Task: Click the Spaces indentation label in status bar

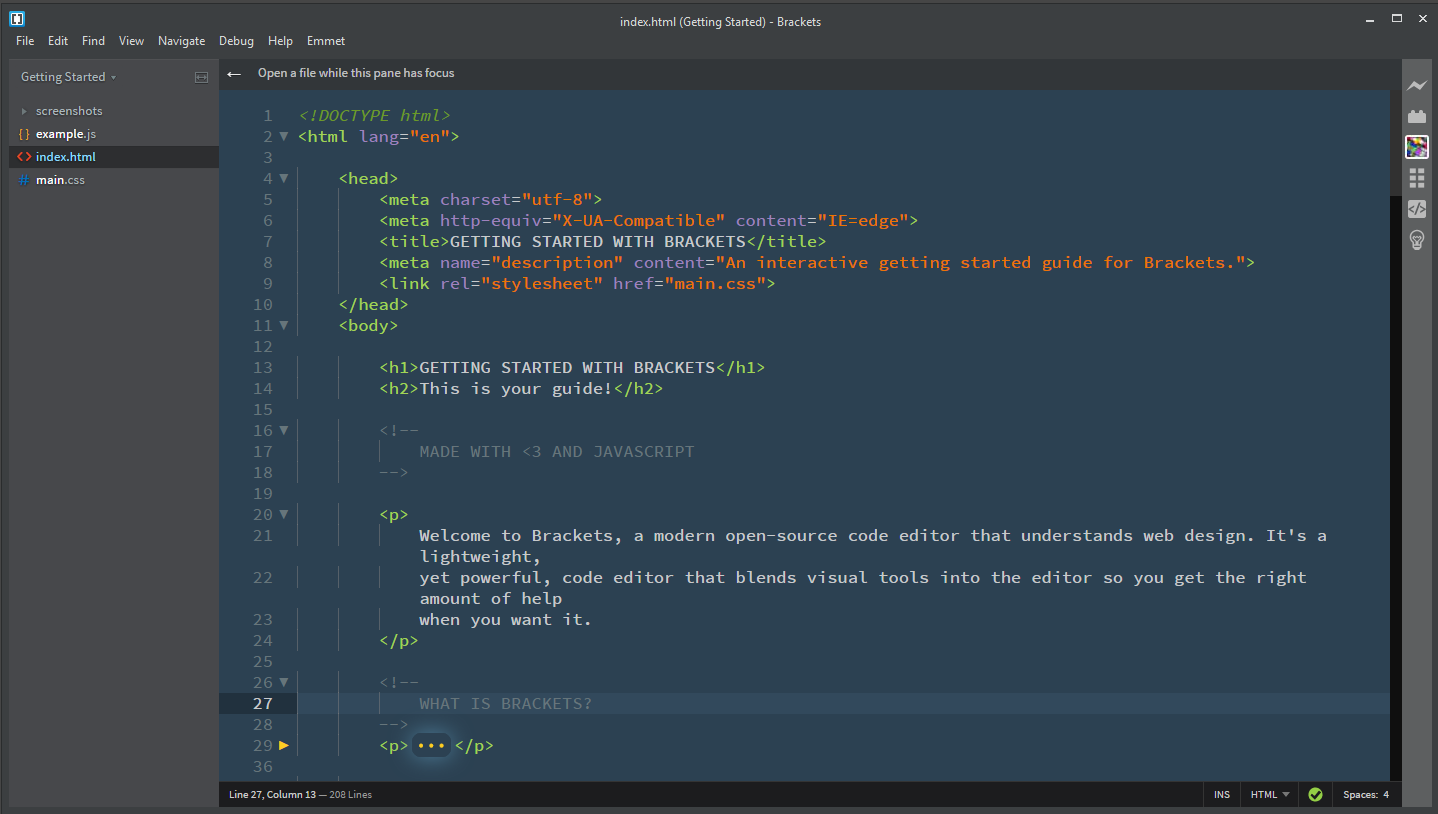Action: 1360,795
